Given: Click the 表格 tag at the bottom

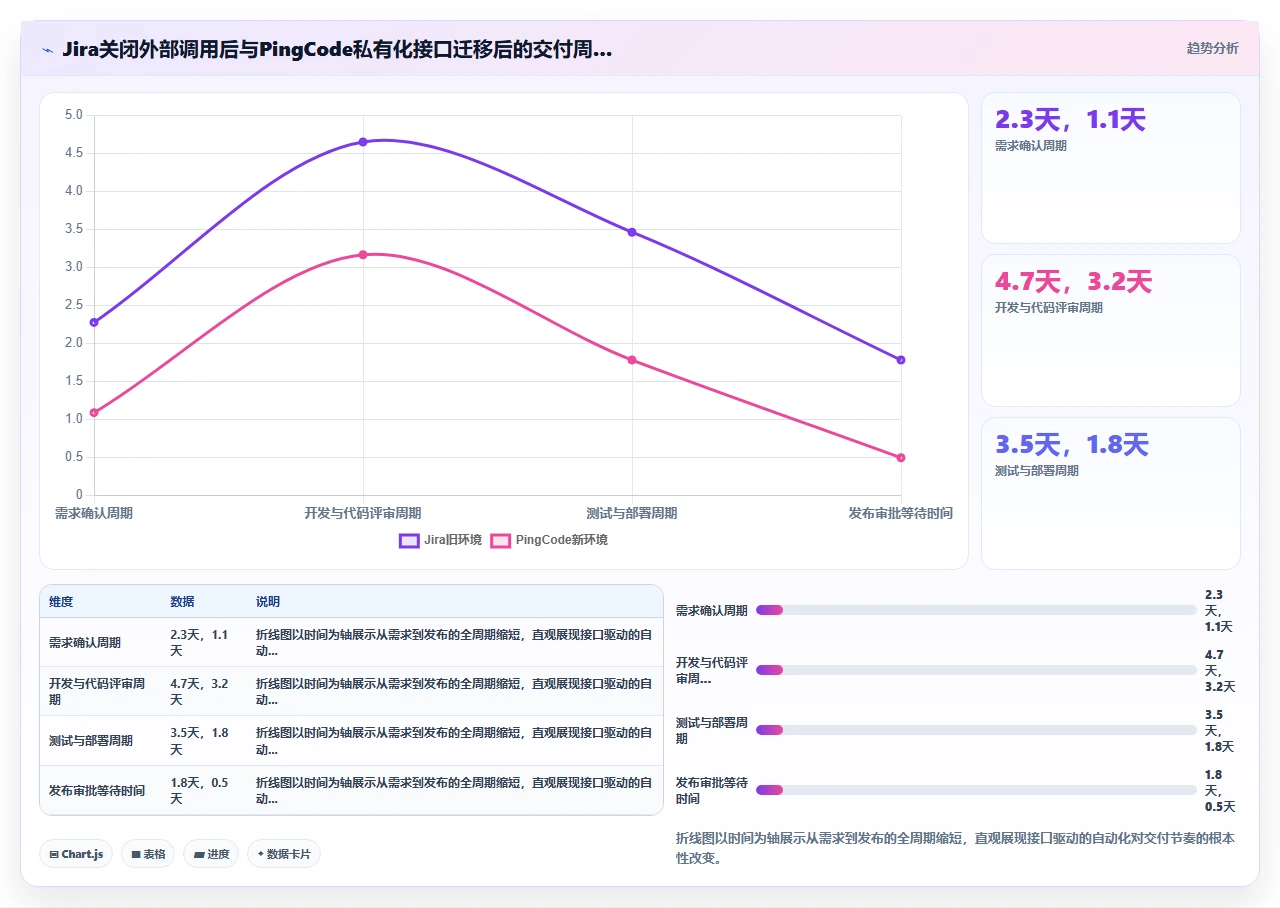Looking at the screenshot, I should 148,854.
